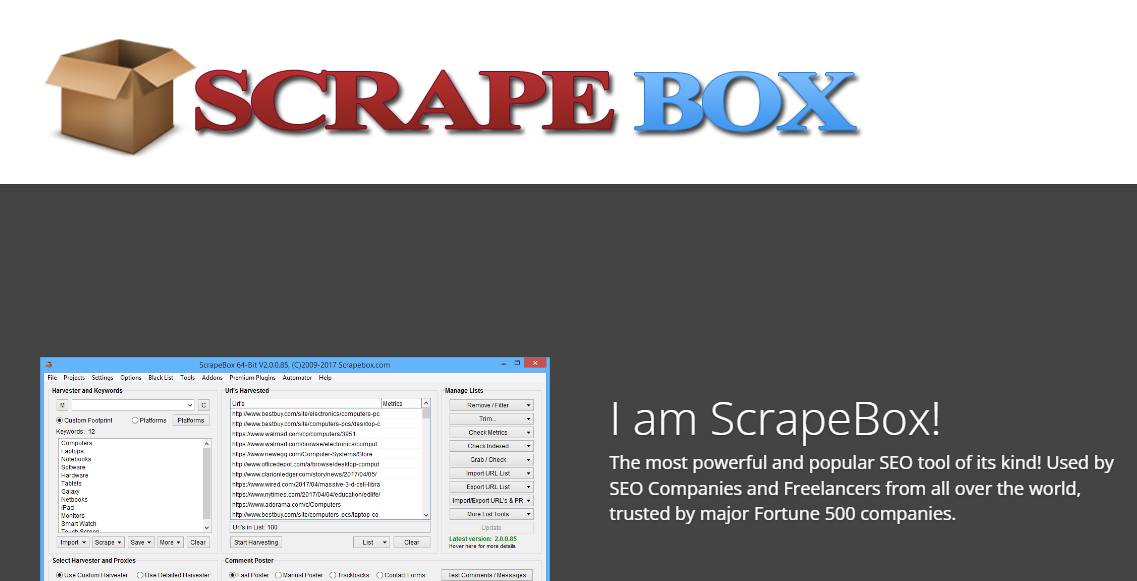Image resolution: width=1137 pixels, height=581 pixels.
Task: Open the File menu
Action: 52,378
